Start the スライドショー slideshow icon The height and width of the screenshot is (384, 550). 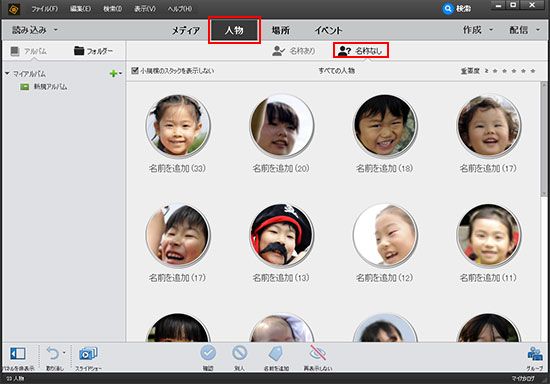tap(88, 353)
